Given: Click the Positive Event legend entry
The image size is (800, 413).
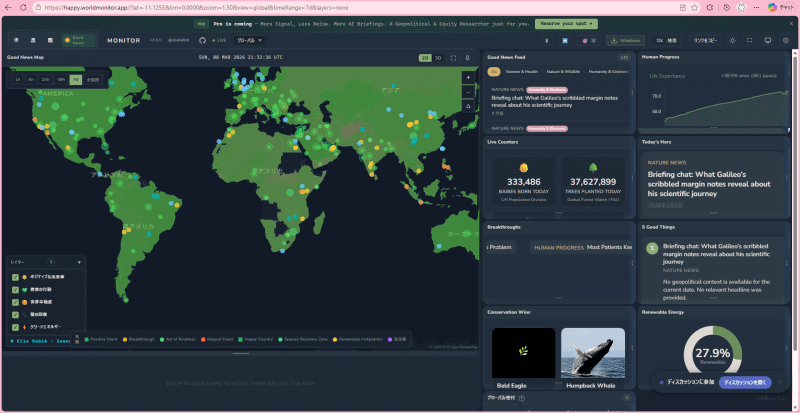Looking at the screenshot, I should point(102,339).
